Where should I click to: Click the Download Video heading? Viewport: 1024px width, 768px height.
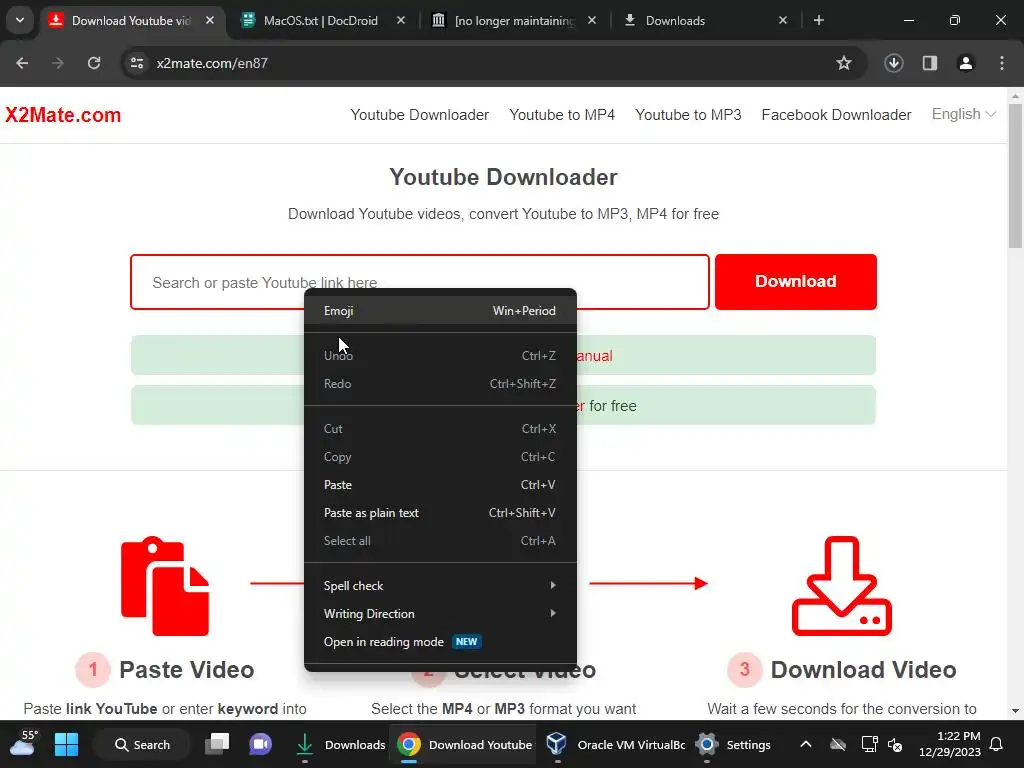(863, 670)
